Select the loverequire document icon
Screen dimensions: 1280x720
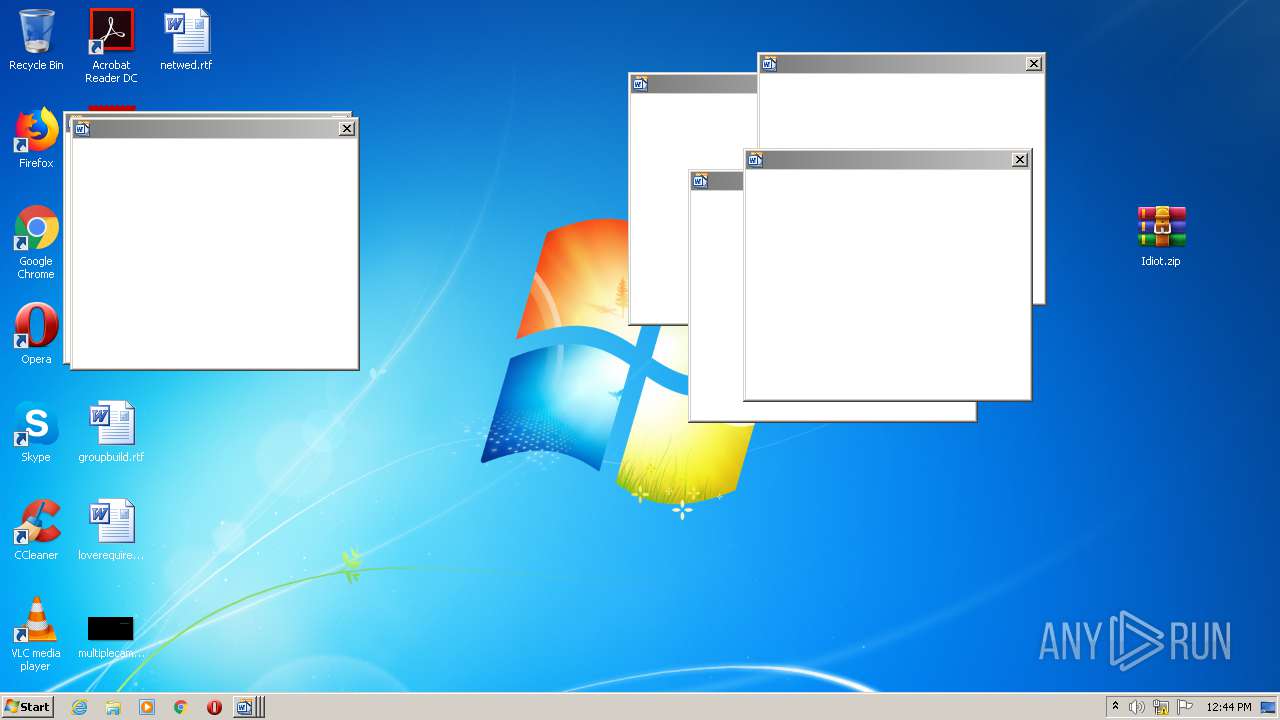point(111,529)
